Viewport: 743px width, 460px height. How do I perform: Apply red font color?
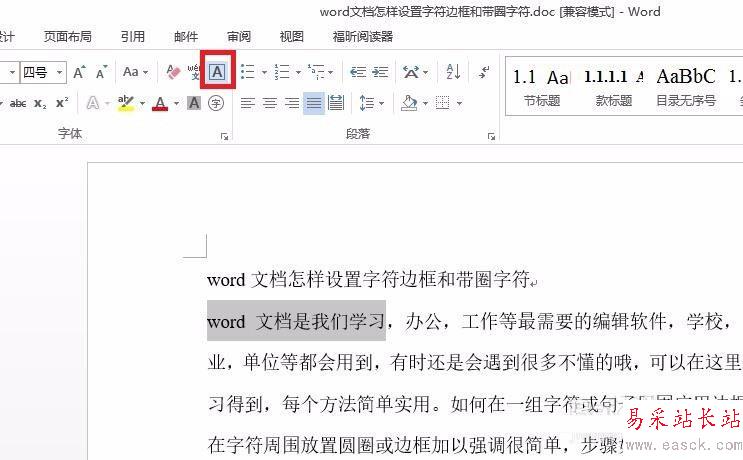tap(160, 103)
